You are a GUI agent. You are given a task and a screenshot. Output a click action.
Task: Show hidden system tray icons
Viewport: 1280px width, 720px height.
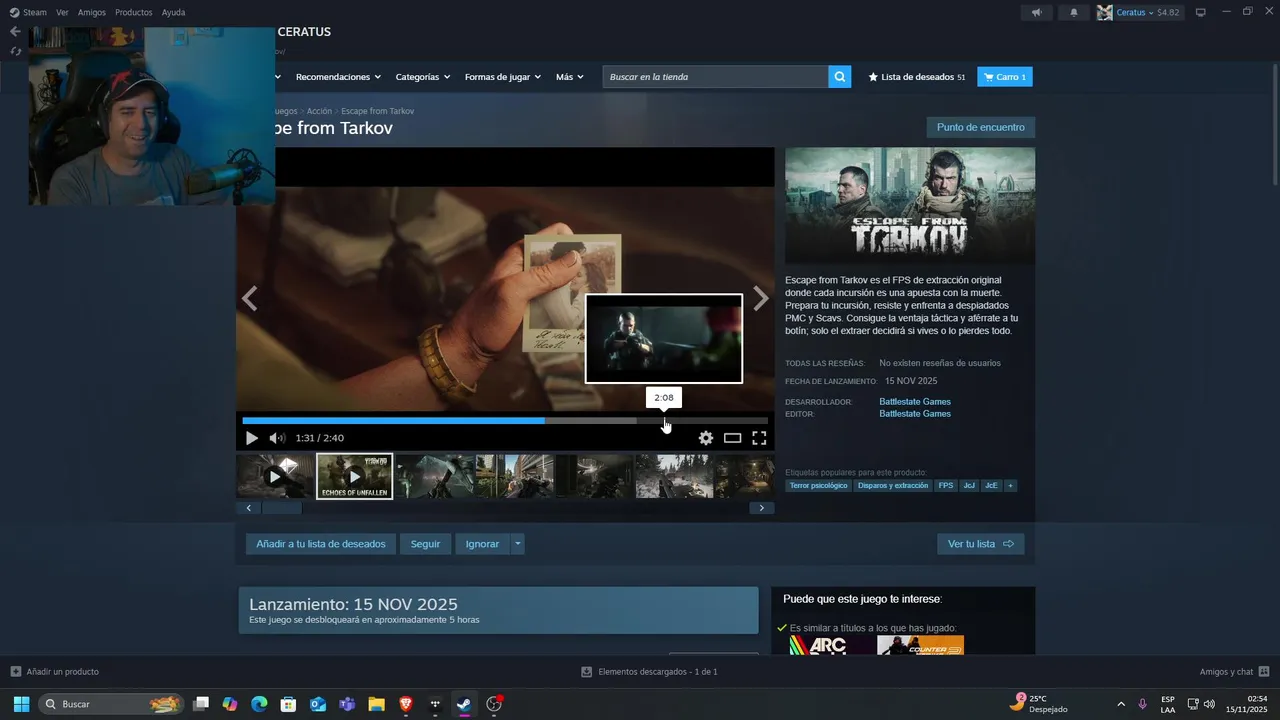pyautogui.click(x=1120, y=704)
